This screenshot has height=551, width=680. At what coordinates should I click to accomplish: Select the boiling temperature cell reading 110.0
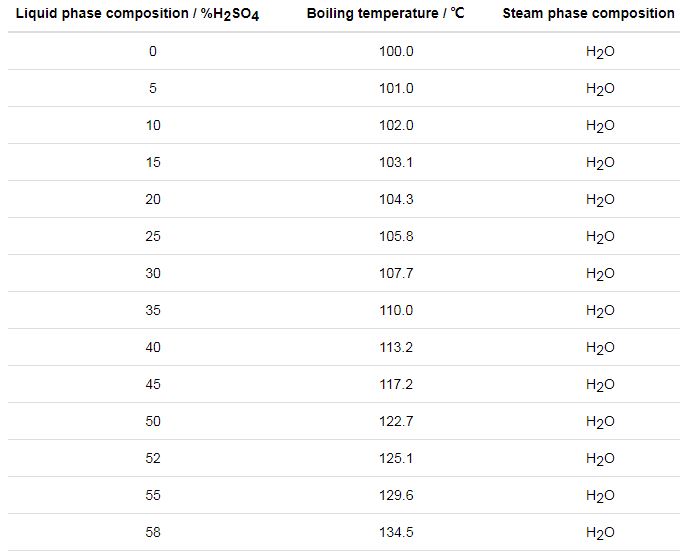[x=396, y=311]
